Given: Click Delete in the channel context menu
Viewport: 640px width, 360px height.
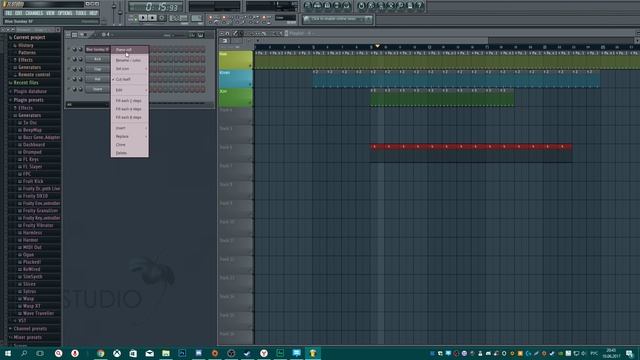Looking at the screenshot, I should [x=129, y=153].
